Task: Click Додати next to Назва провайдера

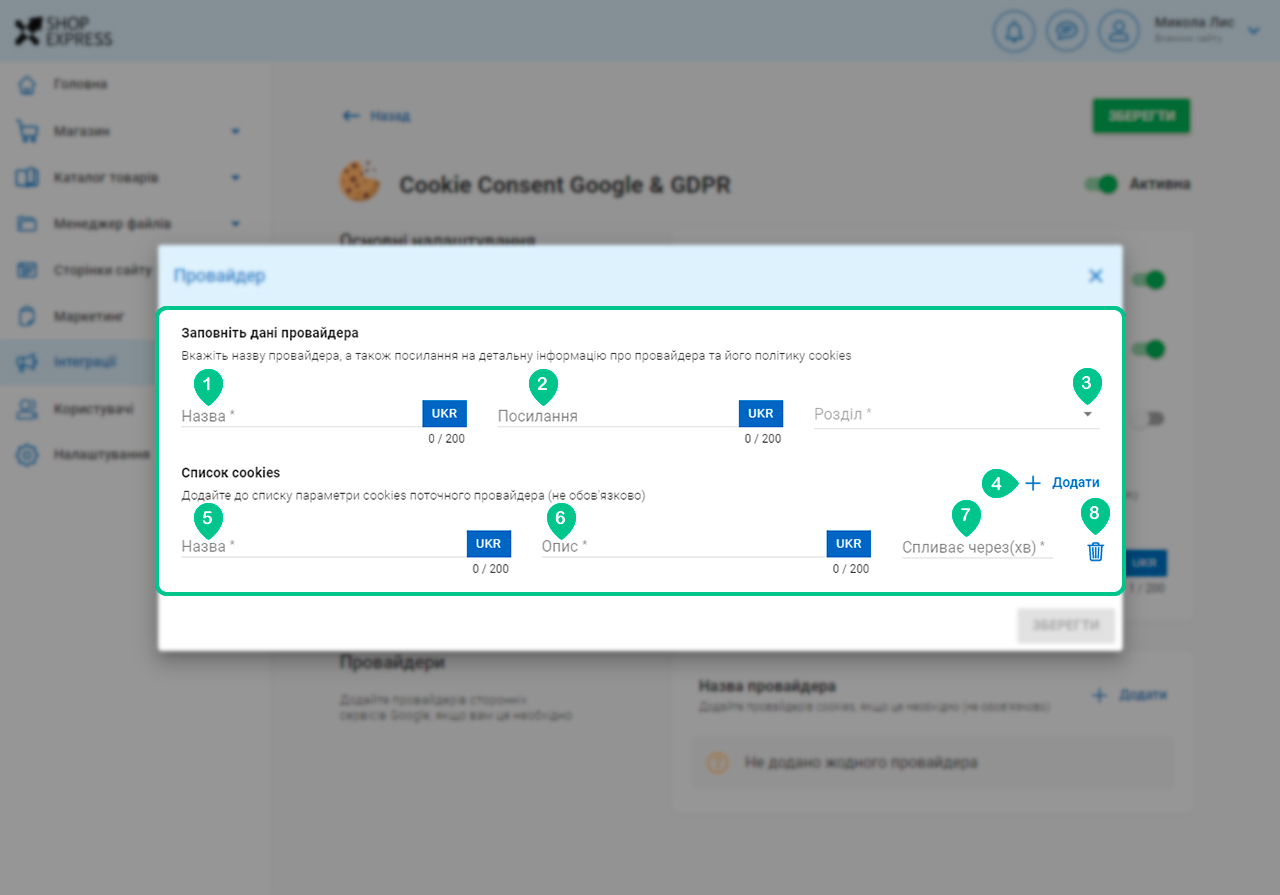Action: [1129, 695]
